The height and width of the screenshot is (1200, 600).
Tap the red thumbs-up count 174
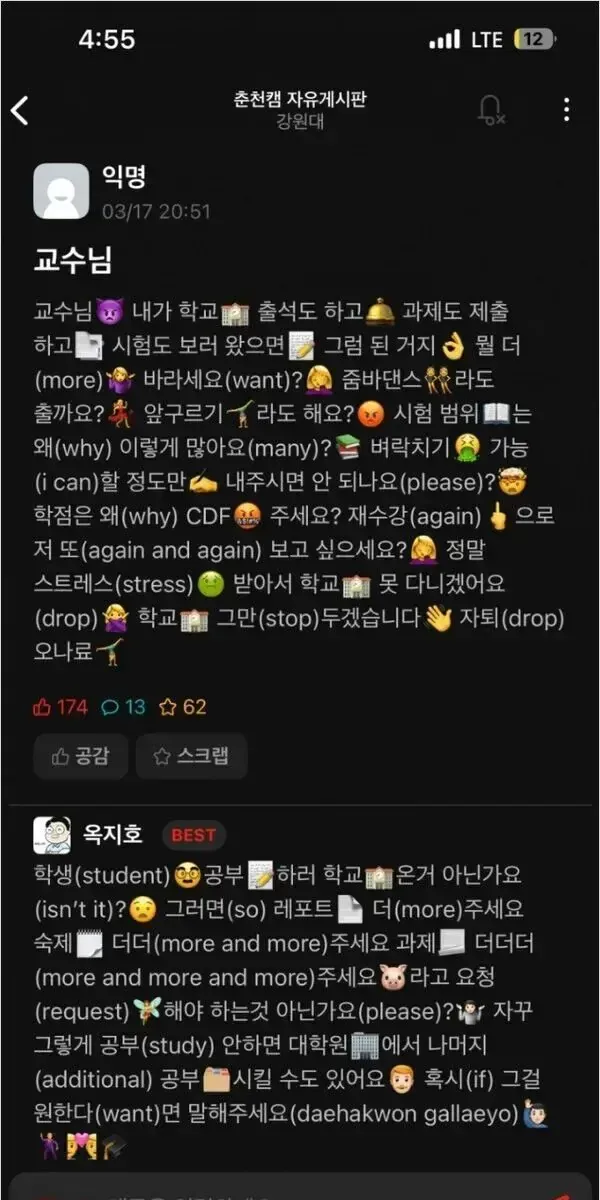(61, 707)
